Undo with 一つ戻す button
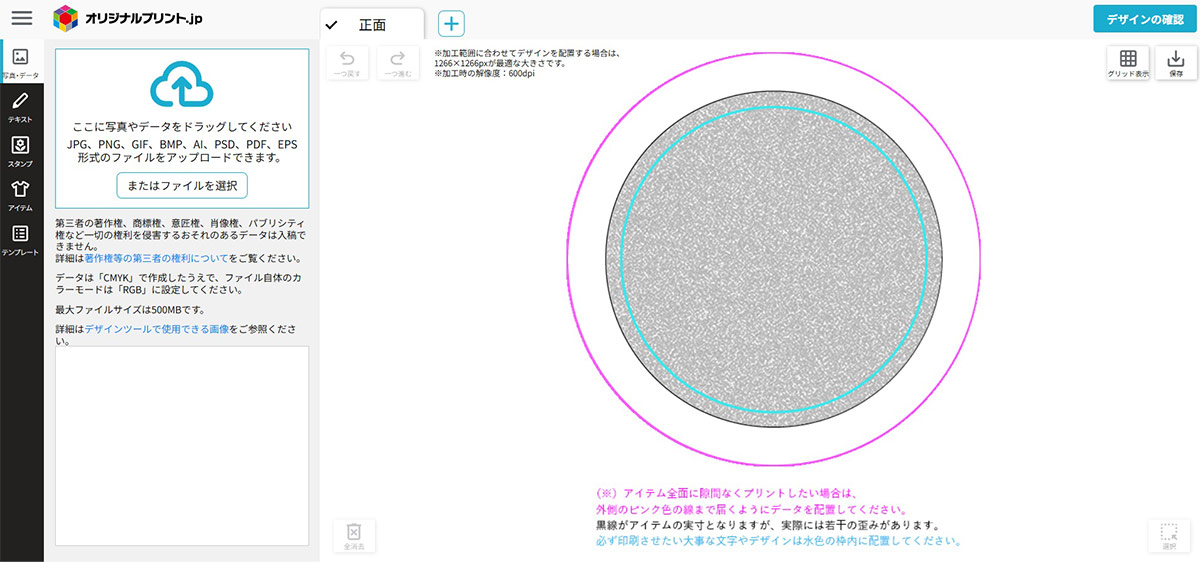This screenshot has width=1200, height=562. click(348, 63)
